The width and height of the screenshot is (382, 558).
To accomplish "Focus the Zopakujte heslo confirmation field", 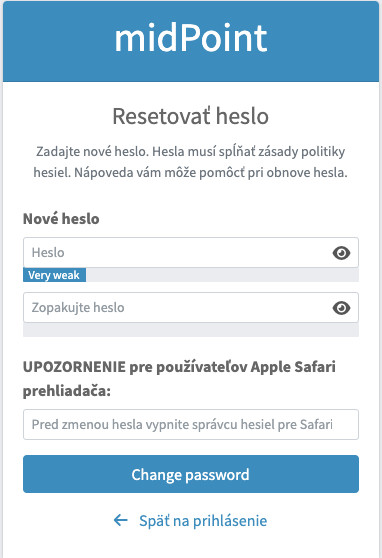I will [x=191, y=307].
